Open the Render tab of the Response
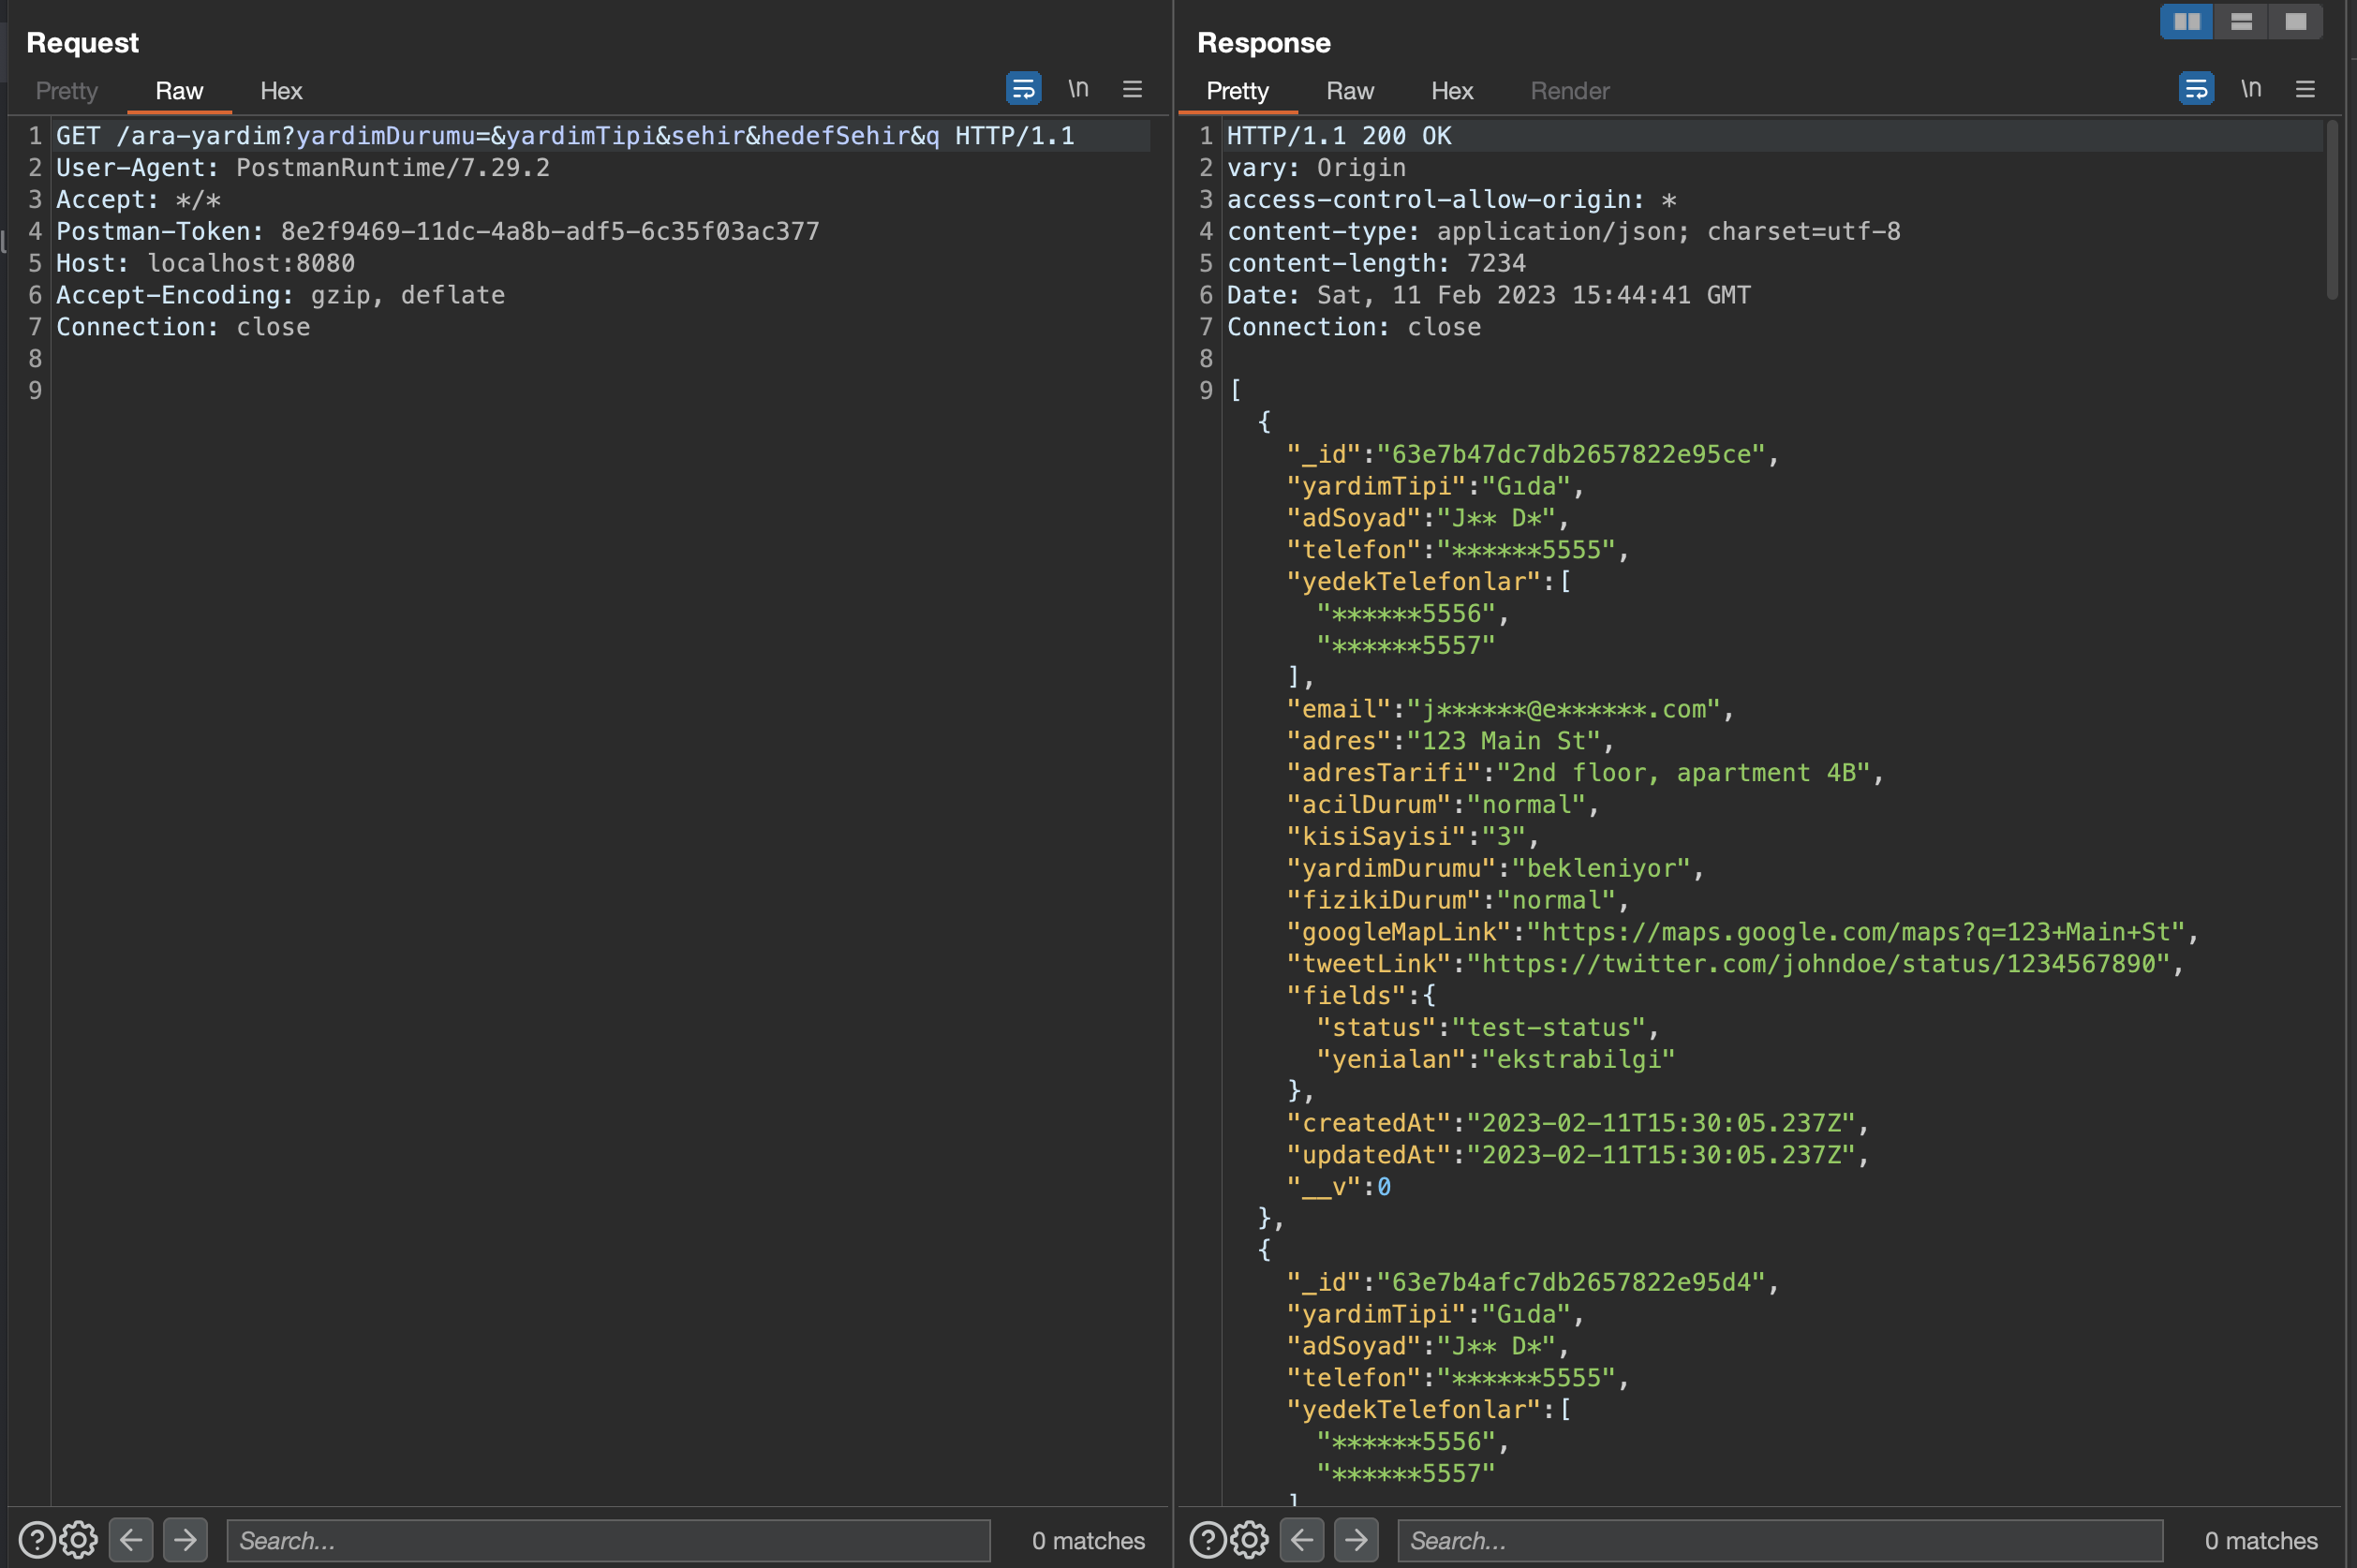The image size is (2357, 1568). (1568, 91)
